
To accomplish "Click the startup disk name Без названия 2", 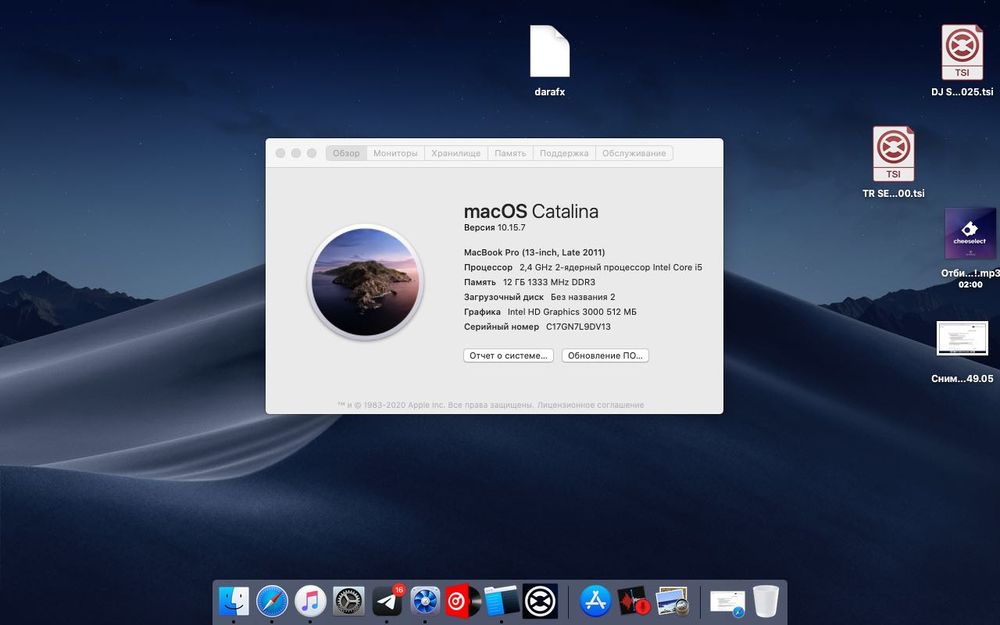I will (x=583, y=297).
